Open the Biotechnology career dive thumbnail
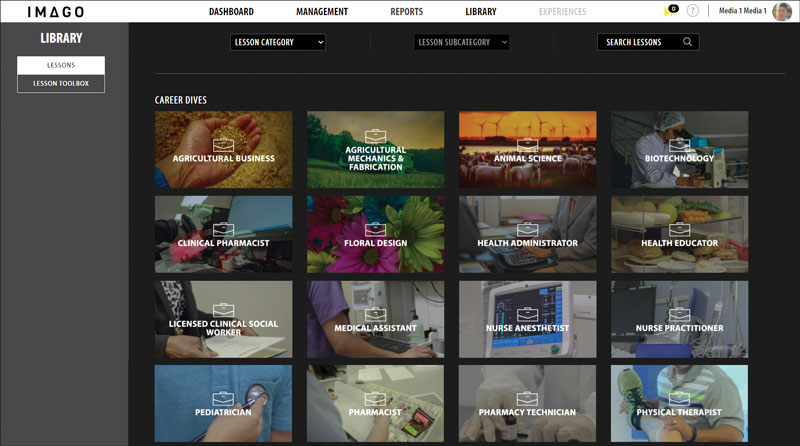 tap(679, 149)
